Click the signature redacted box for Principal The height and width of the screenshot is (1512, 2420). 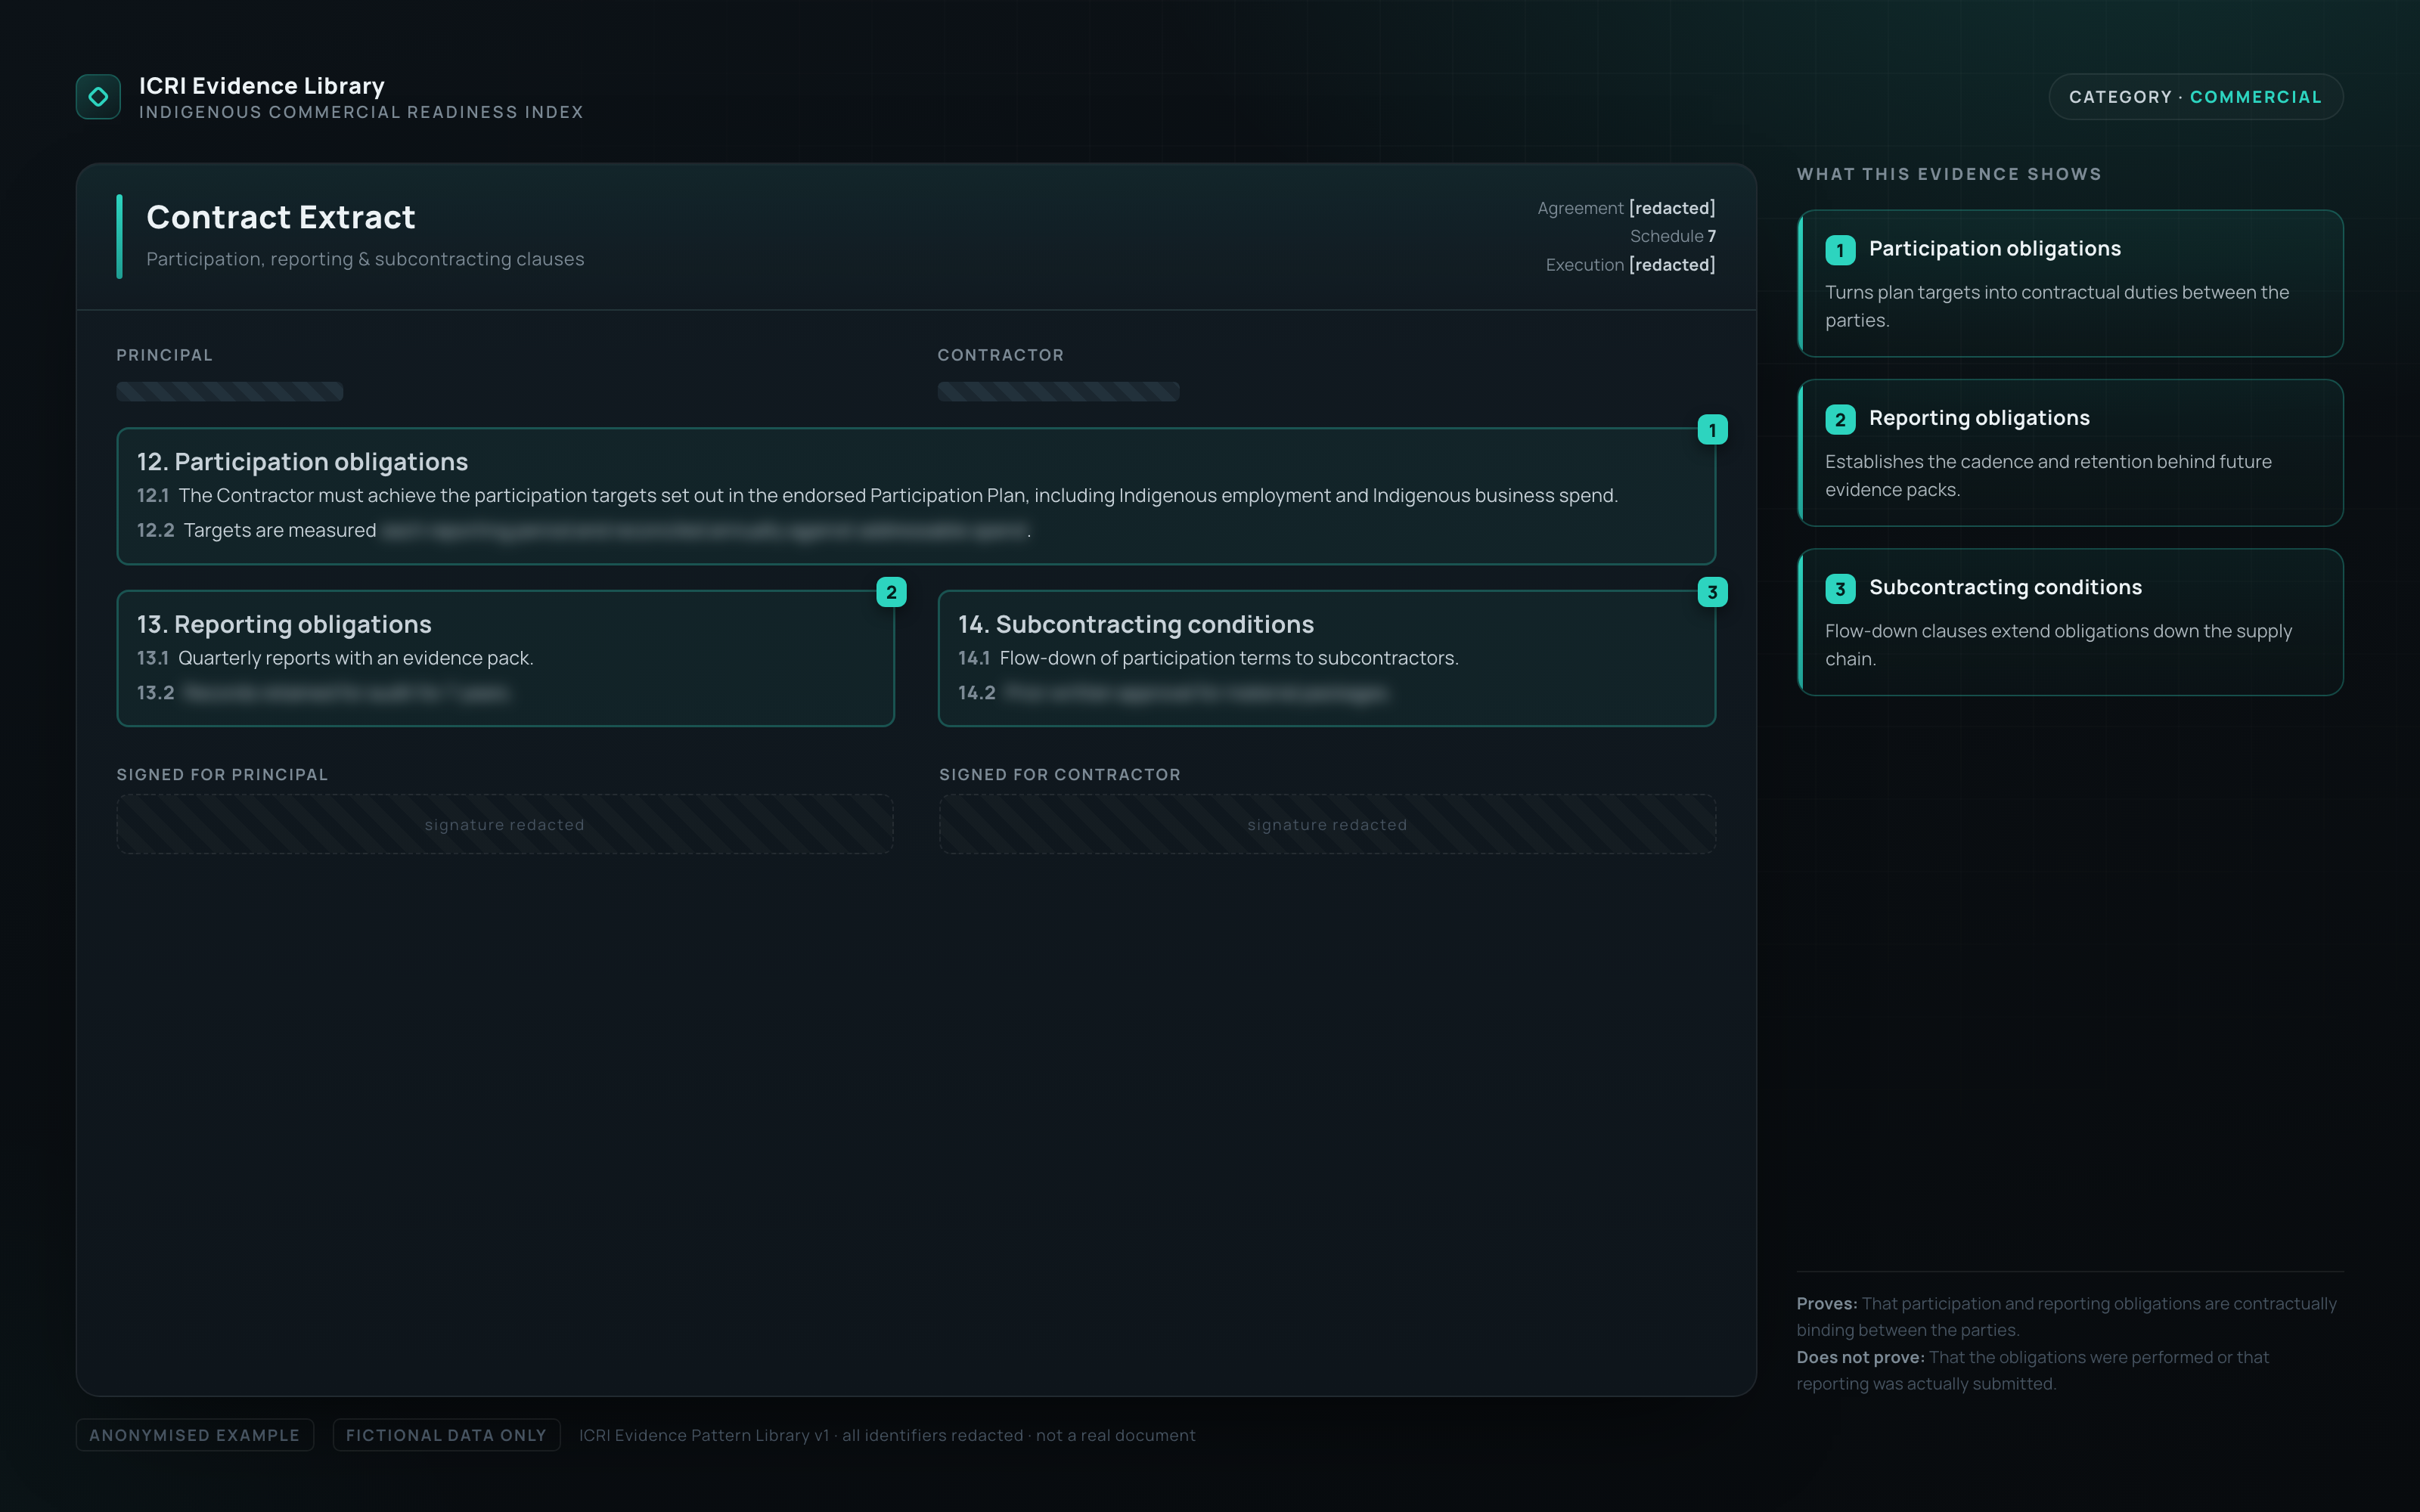point(505,824)
